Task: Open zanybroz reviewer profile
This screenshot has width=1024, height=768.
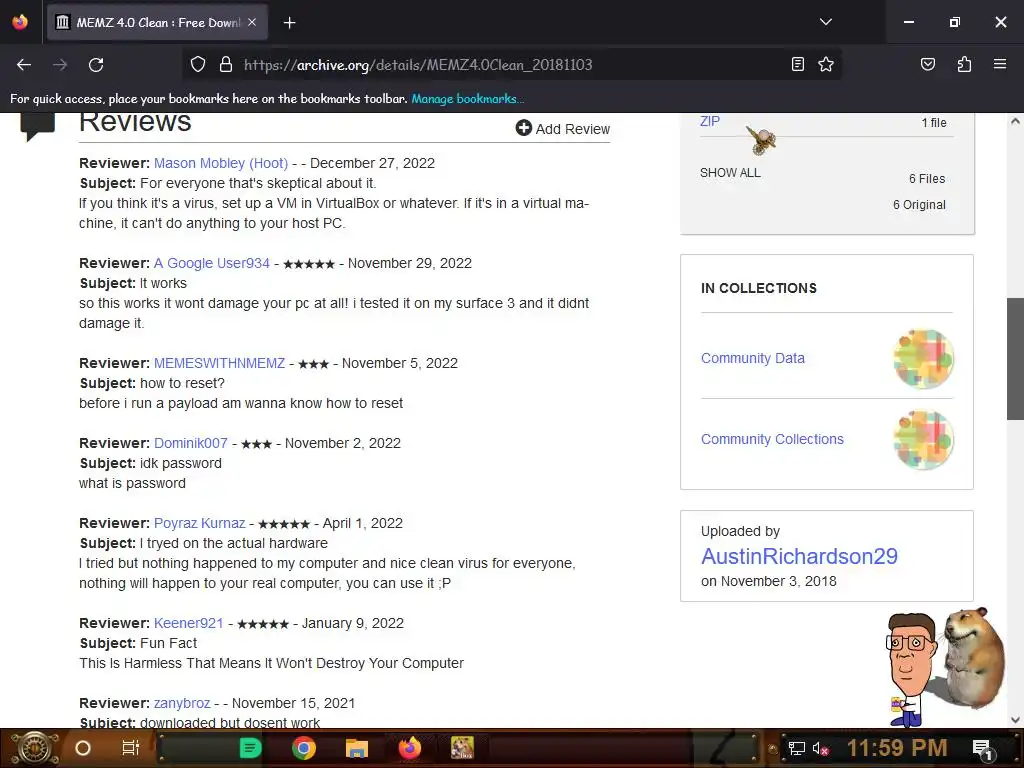Action: point(182,703)
